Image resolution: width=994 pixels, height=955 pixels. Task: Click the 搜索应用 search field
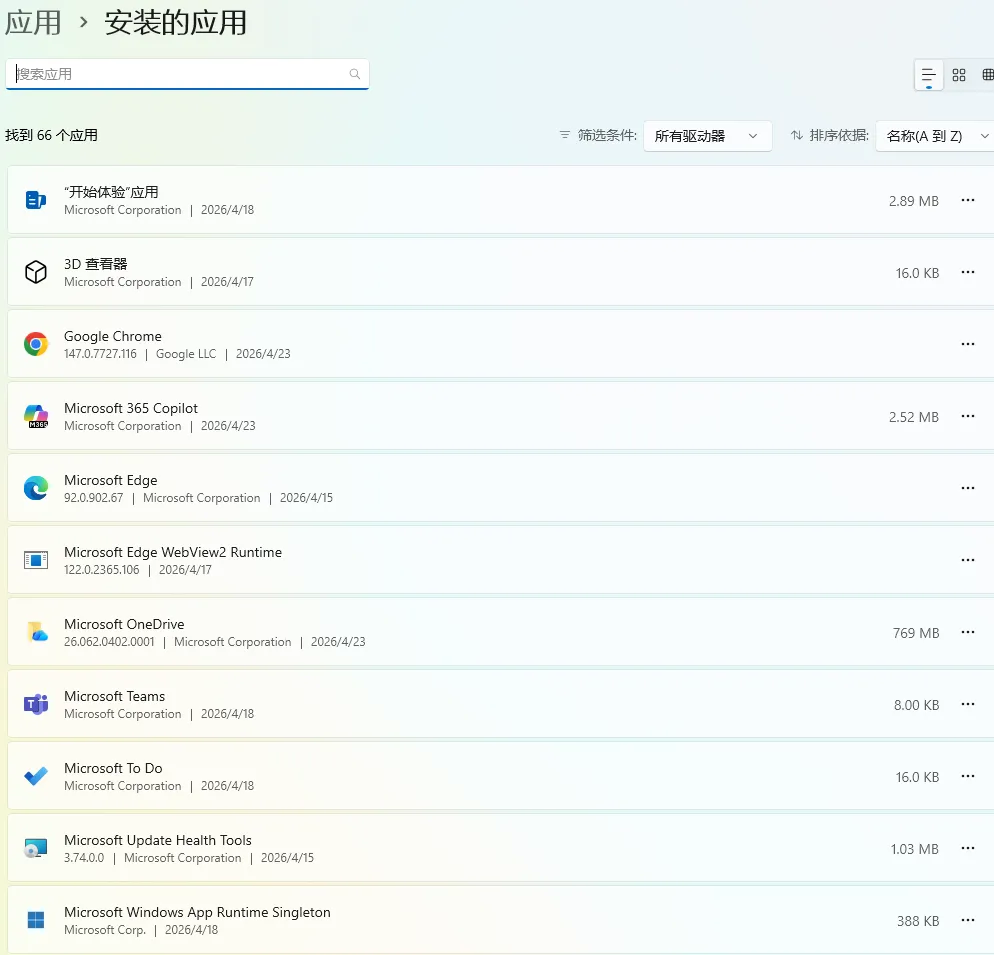187,74
